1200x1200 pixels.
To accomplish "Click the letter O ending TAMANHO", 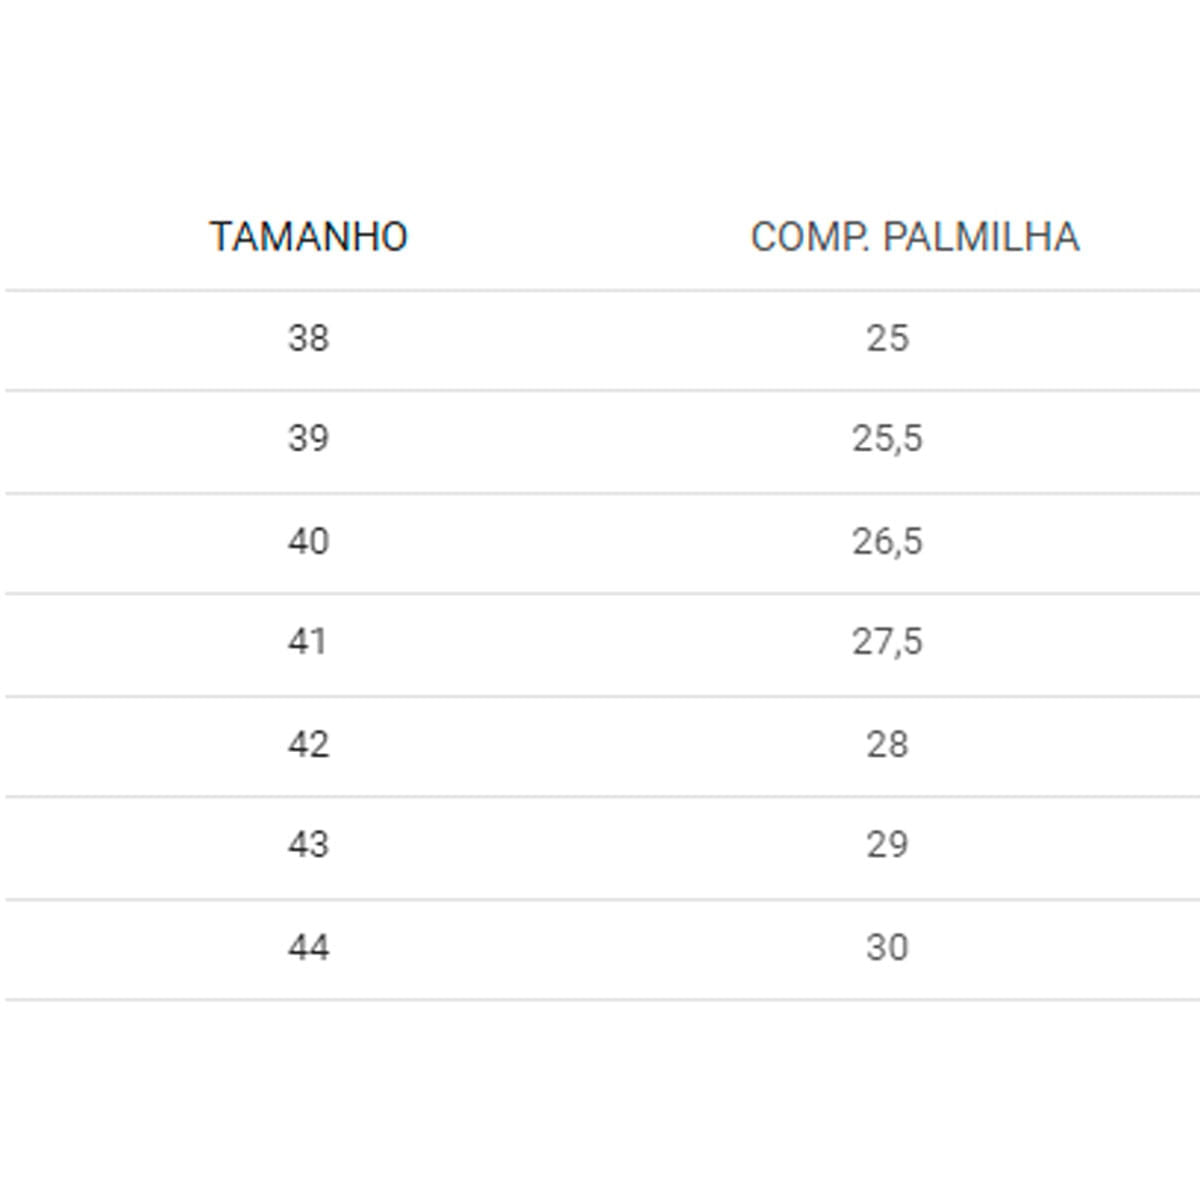I will pyautogui.click(x=395, y=237).
